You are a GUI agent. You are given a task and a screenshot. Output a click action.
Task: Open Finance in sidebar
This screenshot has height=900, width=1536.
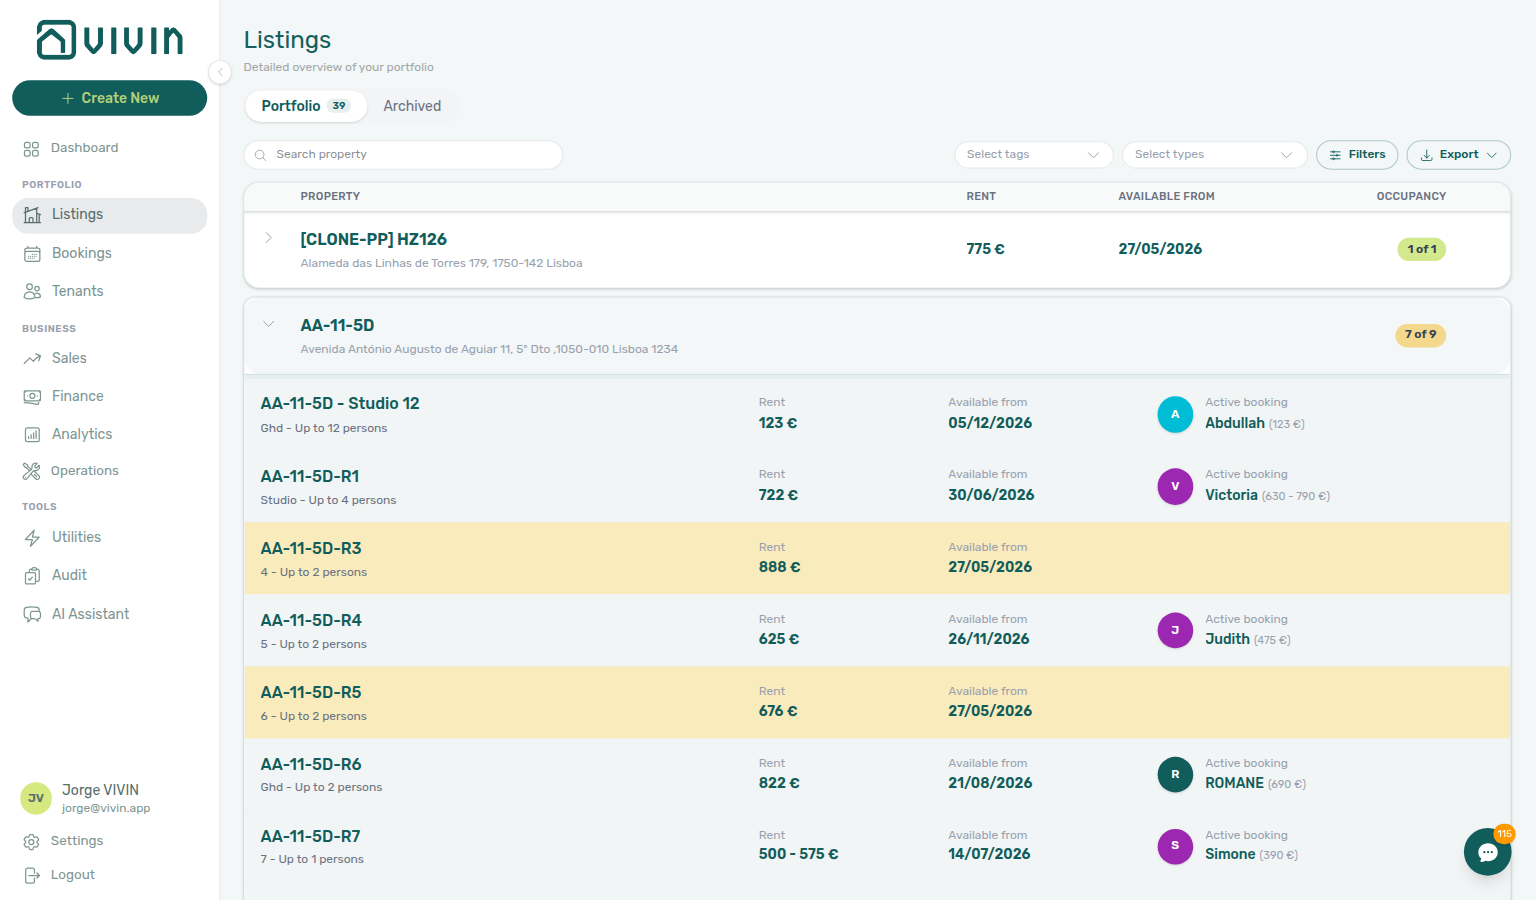click(x=109, y=397)
